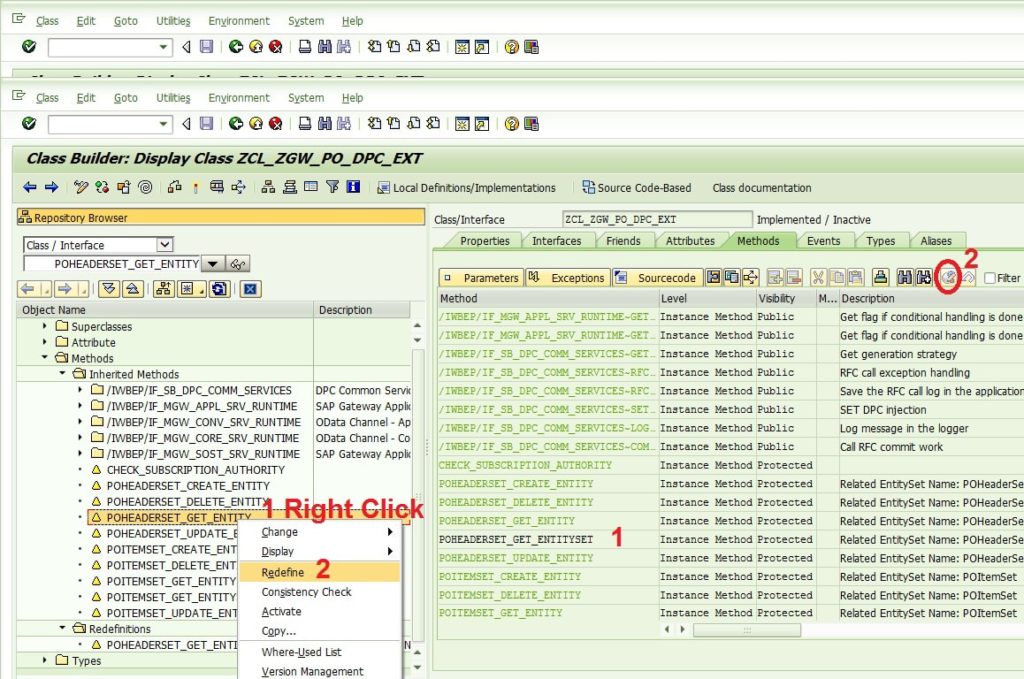Switch to the Attributes tab
This screenshot has width=1024, height=679.
coord(689,240)
